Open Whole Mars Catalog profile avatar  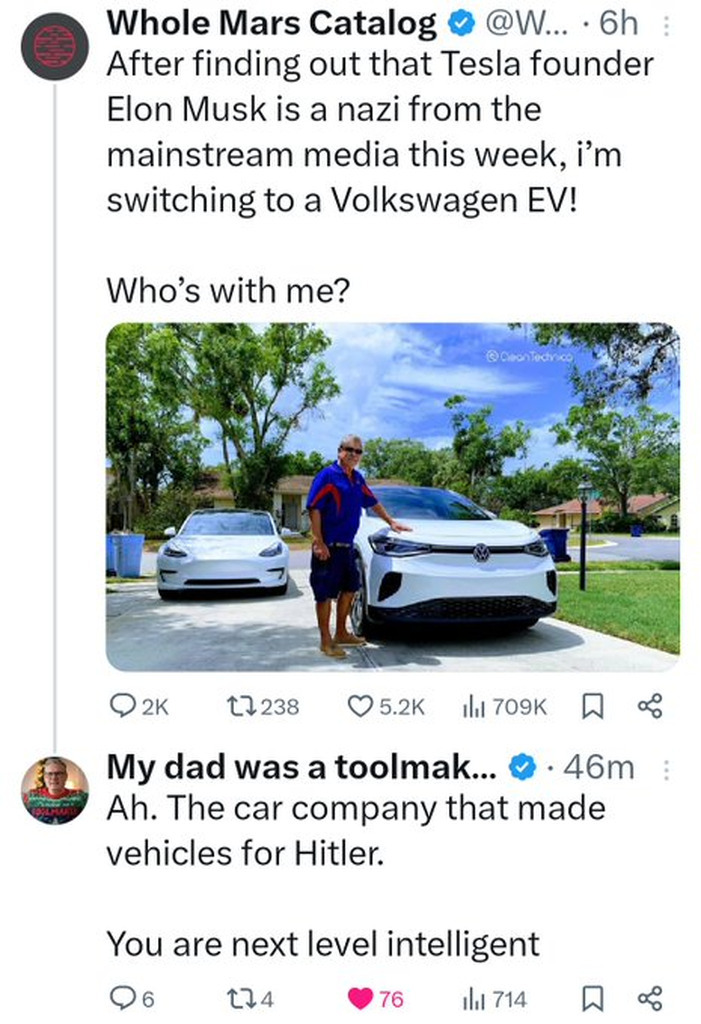pos(56,47)
